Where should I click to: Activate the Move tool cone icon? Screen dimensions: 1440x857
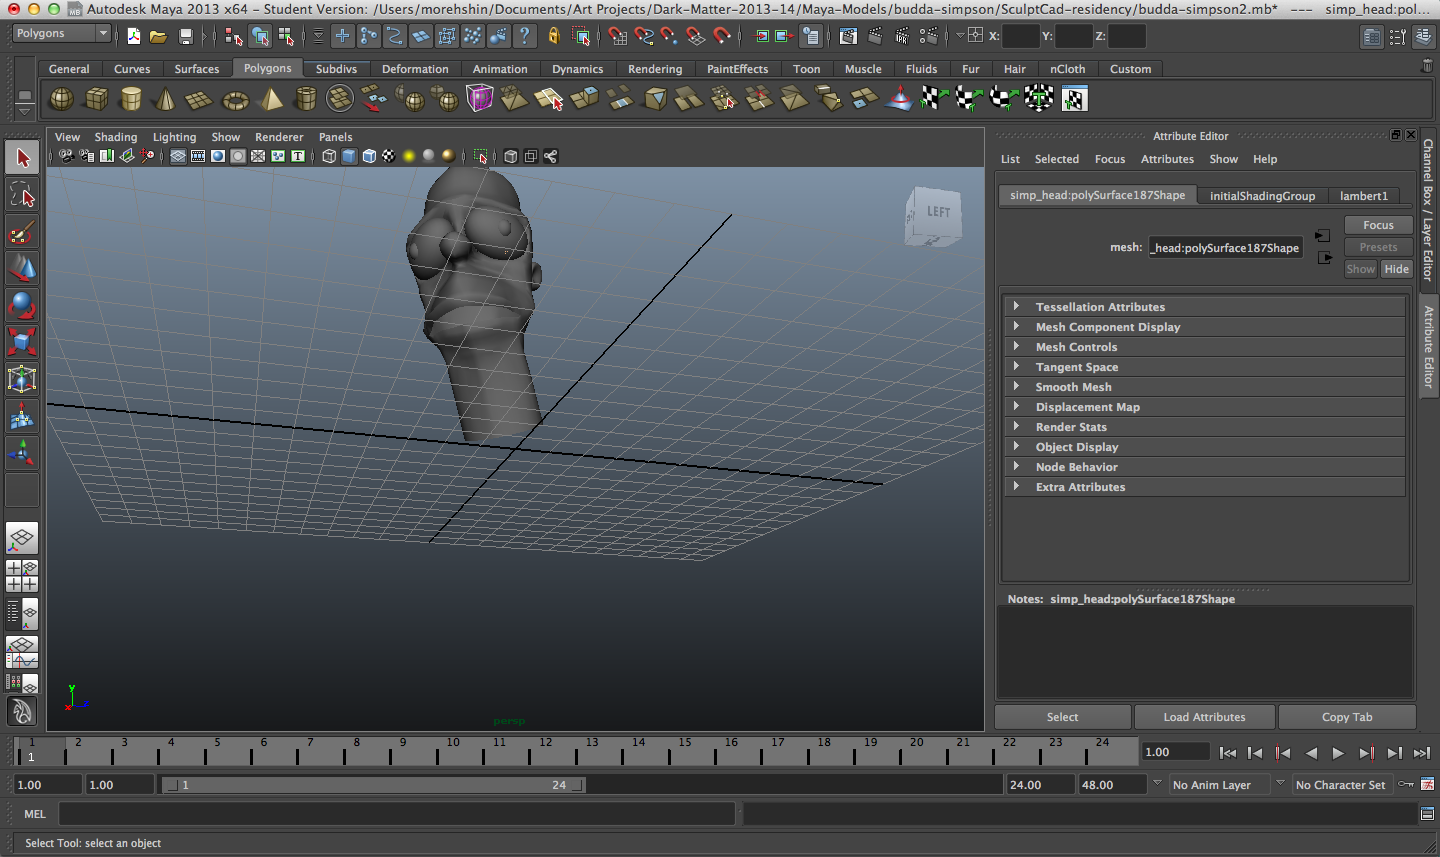click(x=22, y=268)
